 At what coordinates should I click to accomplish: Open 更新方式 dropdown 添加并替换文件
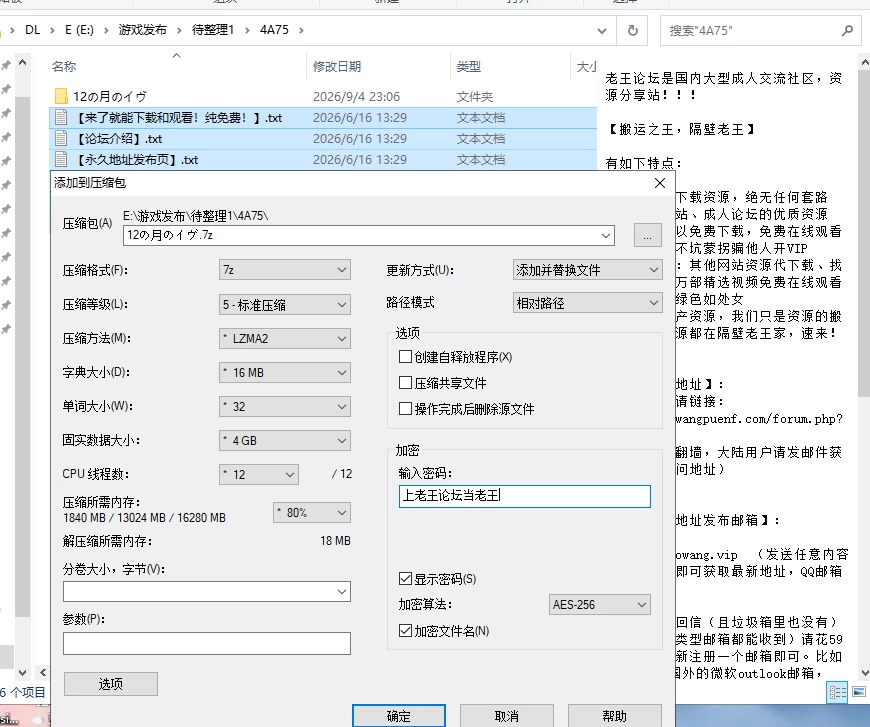[x=588, y=270]
